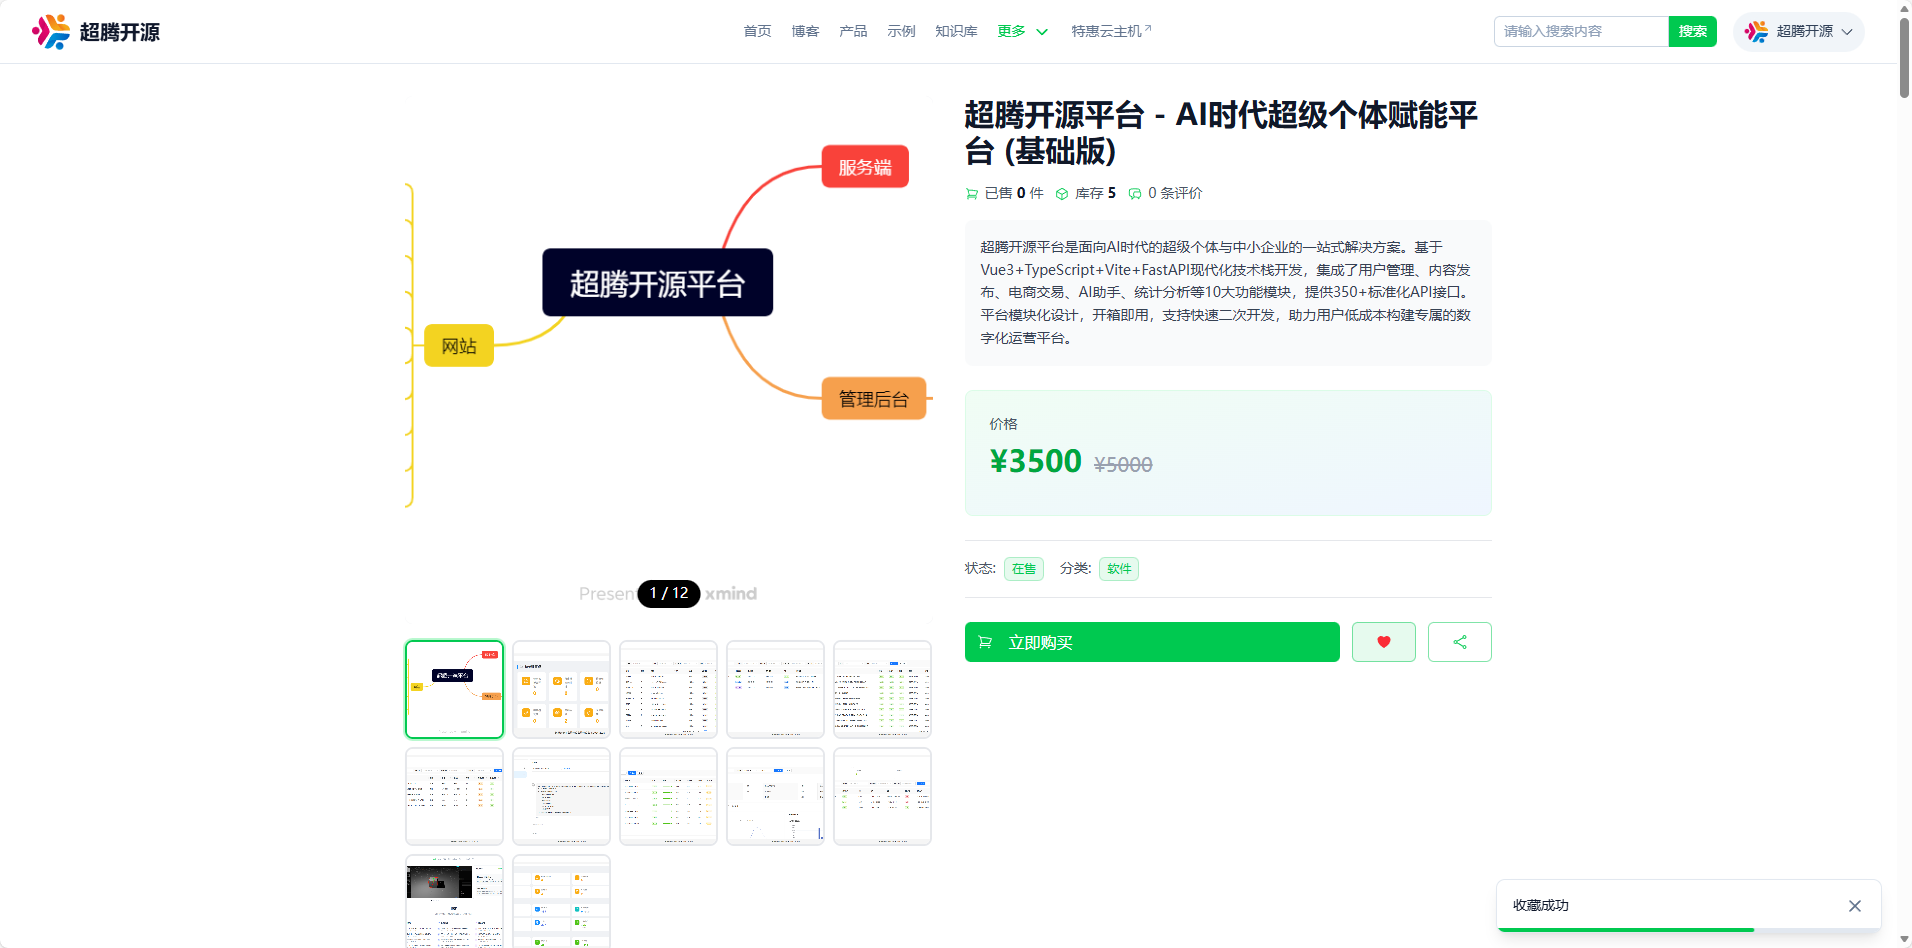Viewport: 1912px width, 948px height.
Task: Open the 知识库 navigation item
Action: 955,31
